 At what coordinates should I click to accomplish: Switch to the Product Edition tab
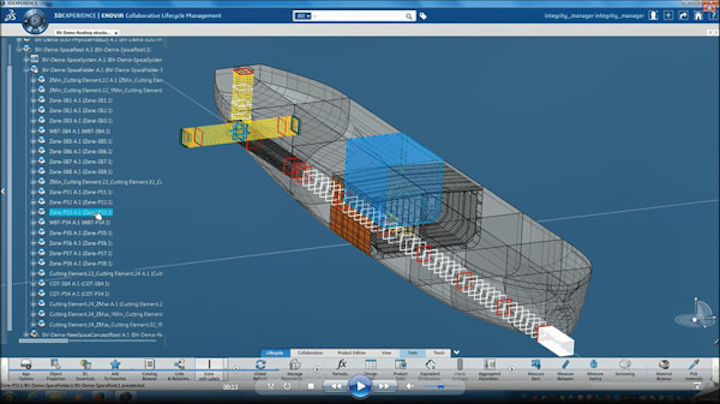click(352, 353)
